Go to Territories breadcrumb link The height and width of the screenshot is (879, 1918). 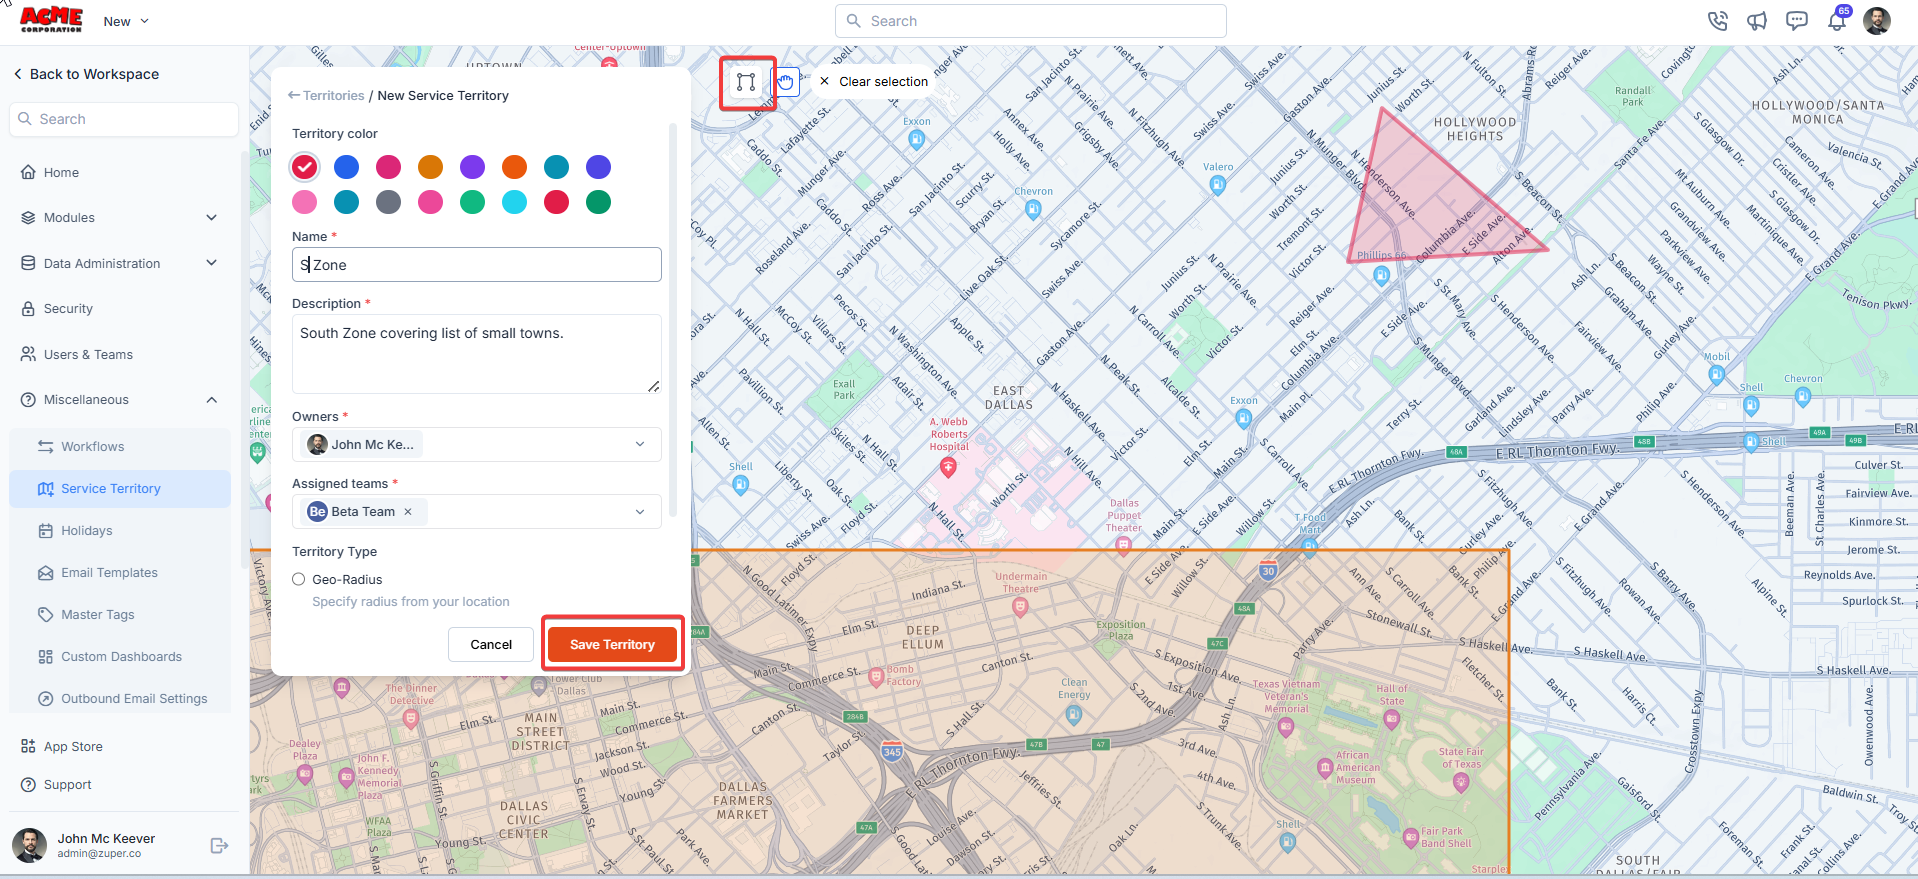[x=333, y=96]
